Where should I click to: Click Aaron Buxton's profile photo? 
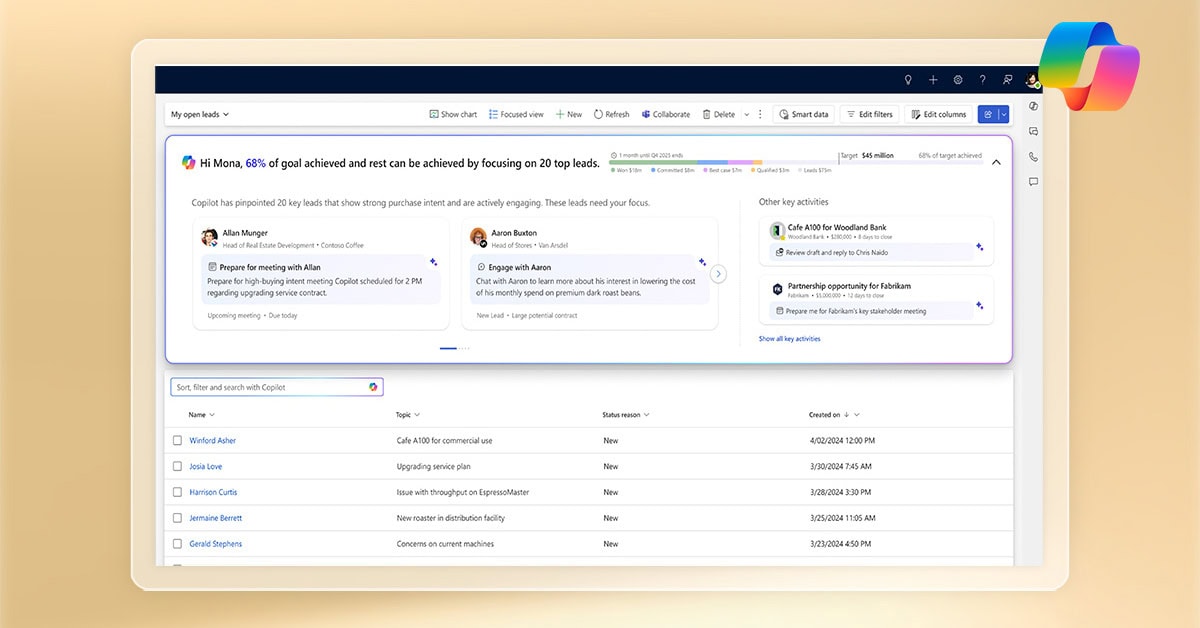point(479,238)
